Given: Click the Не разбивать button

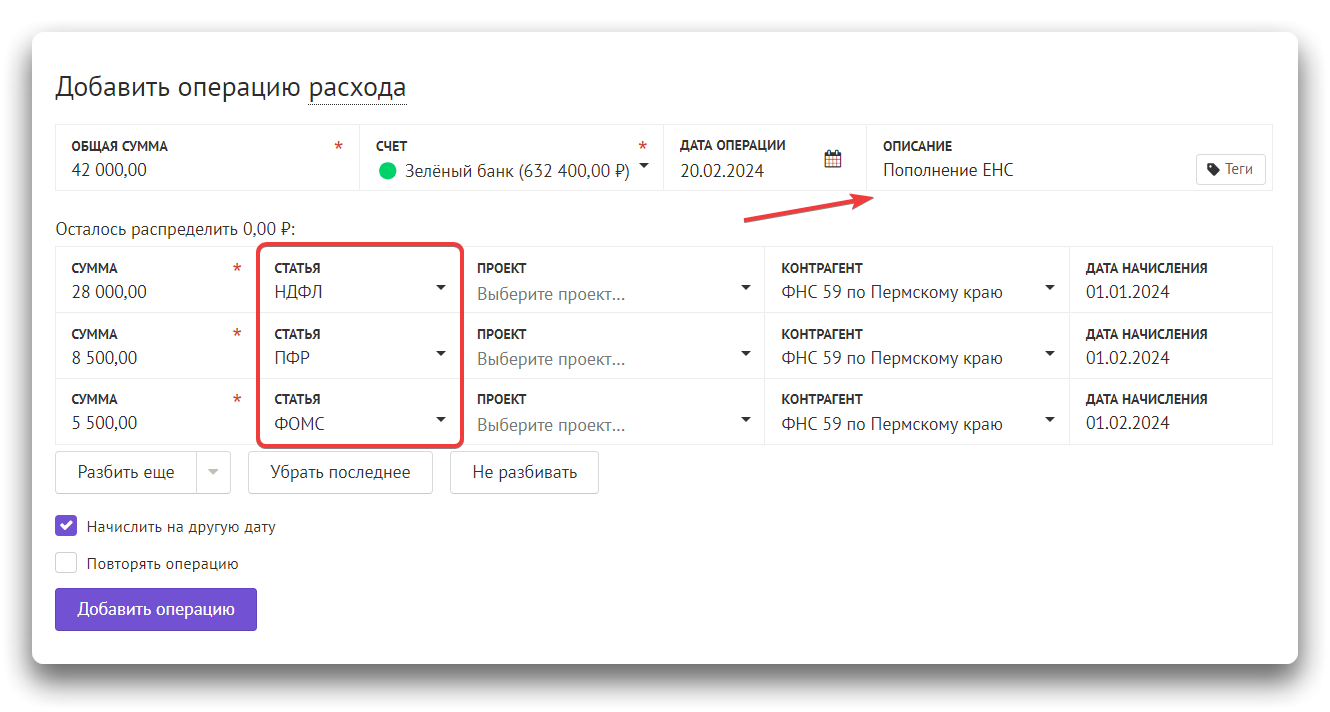Looking at the screenshot, I should click(524, 473).
